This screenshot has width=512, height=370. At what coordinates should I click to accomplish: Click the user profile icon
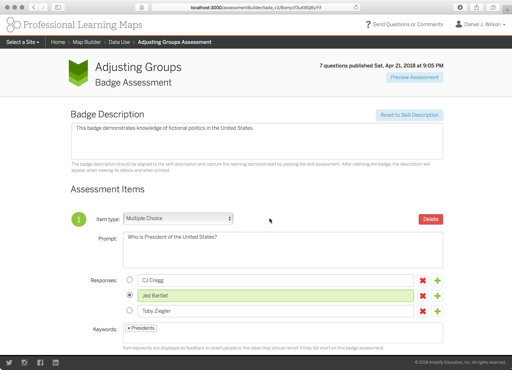459,24
